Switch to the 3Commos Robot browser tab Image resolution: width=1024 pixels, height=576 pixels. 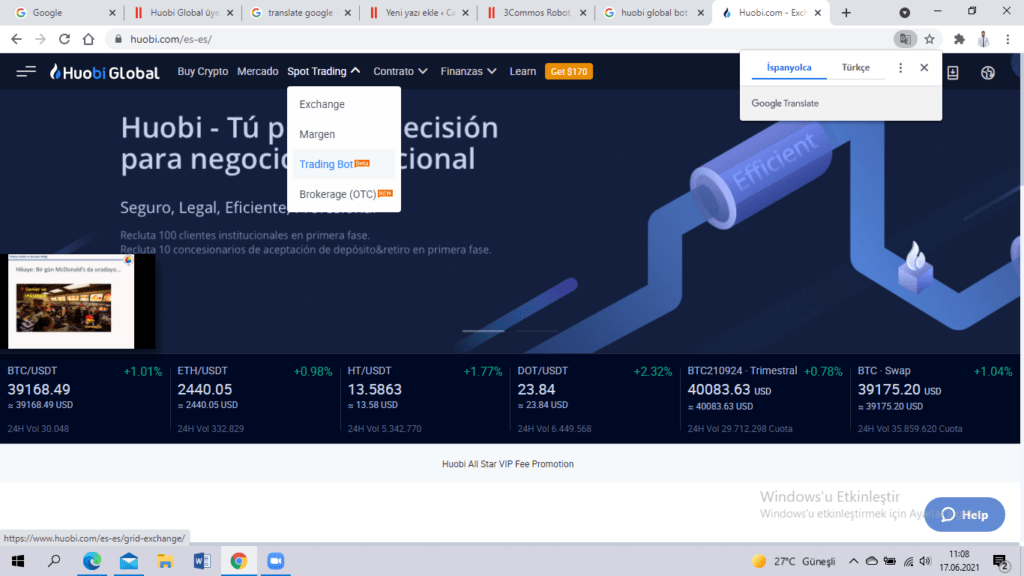coord(536,12)
